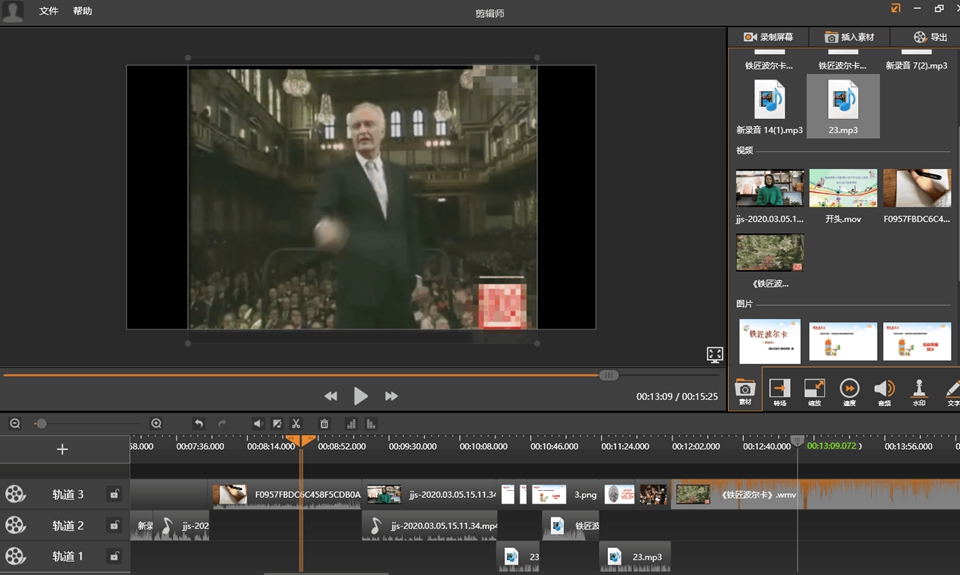Viewport: 960px width, 575px height.
Task: Click the film reel icon of 轨道 3
Action: [15, 494]
